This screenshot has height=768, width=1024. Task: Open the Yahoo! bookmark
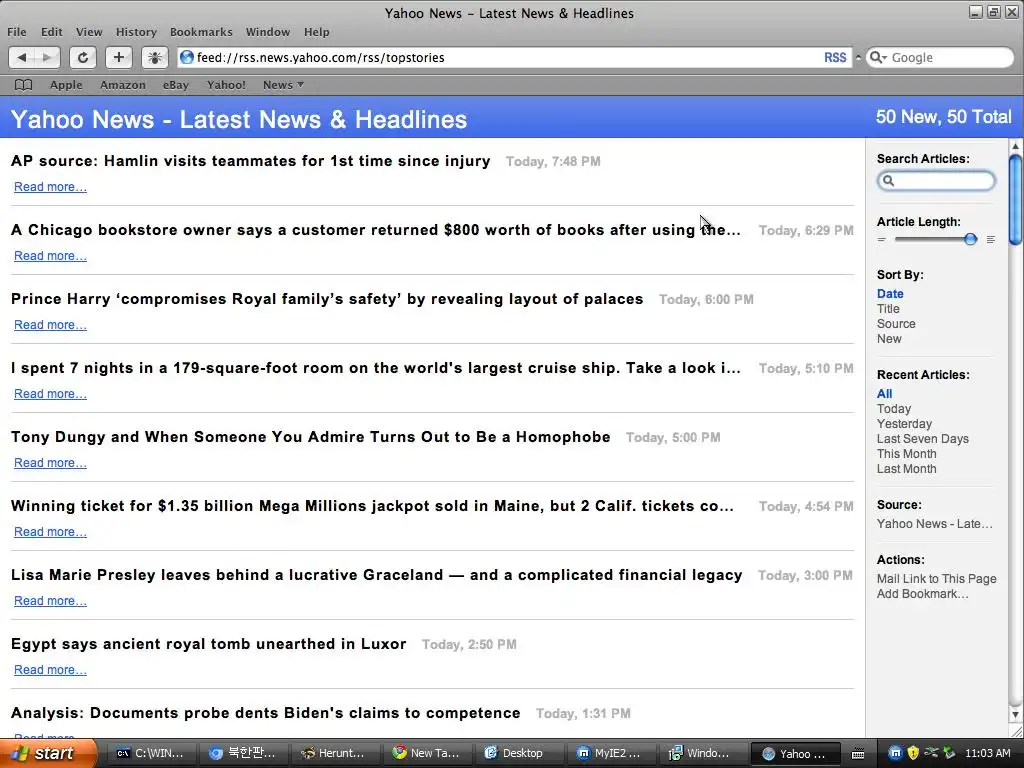coord(226,85)
